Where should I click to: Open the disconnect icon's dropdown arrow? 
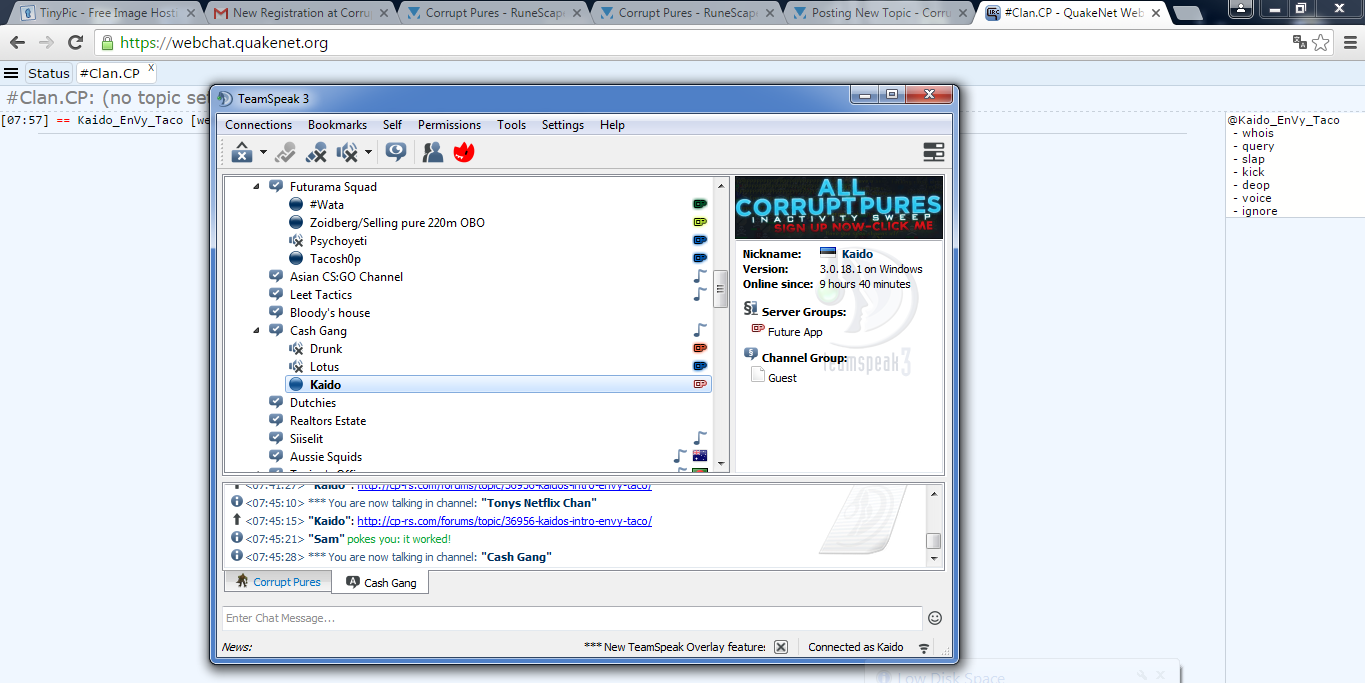263,153
